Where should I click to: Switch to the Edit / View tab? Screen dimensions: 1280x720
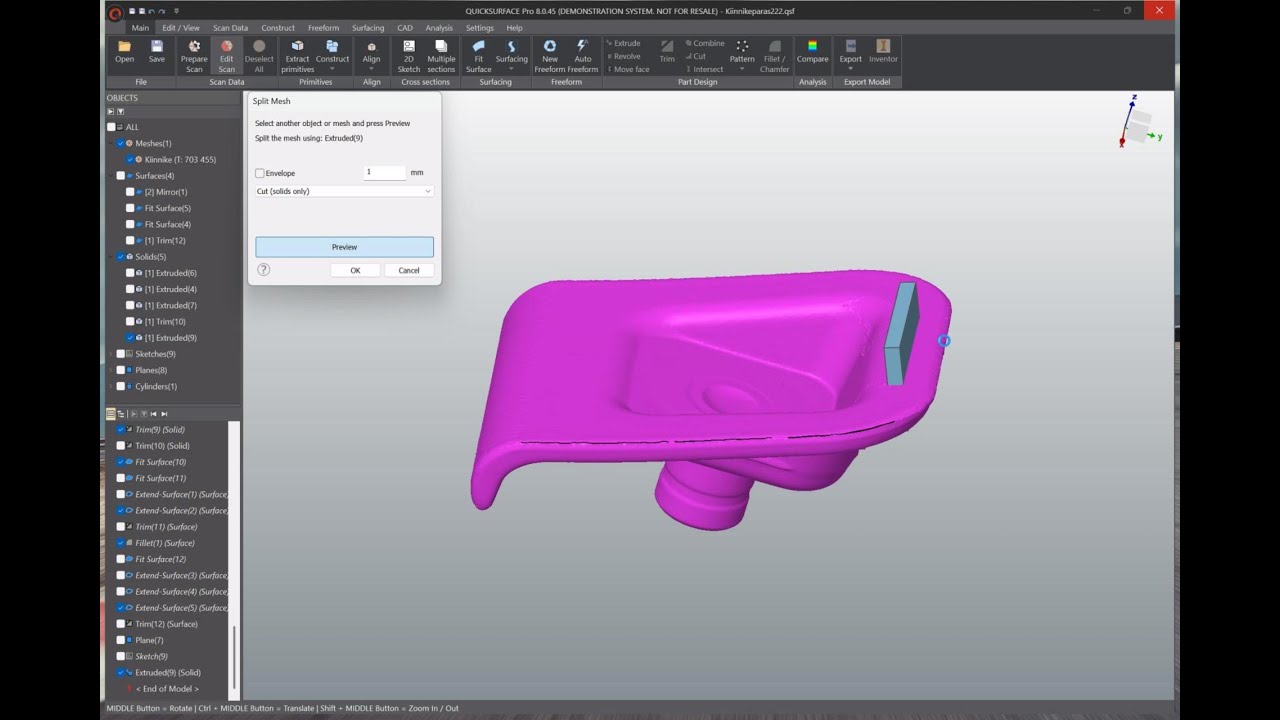(181, 28)
